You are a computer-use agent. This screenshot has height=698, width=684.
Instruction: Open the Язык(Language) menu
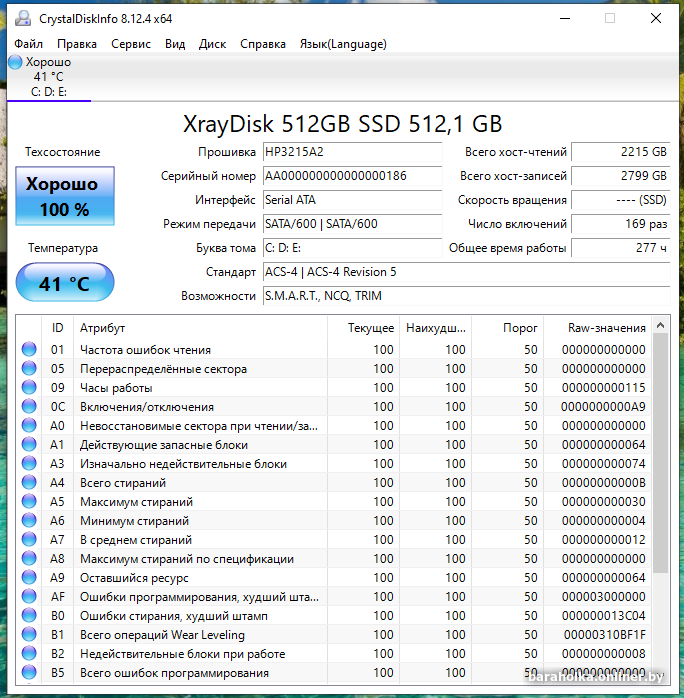[343, 44]
